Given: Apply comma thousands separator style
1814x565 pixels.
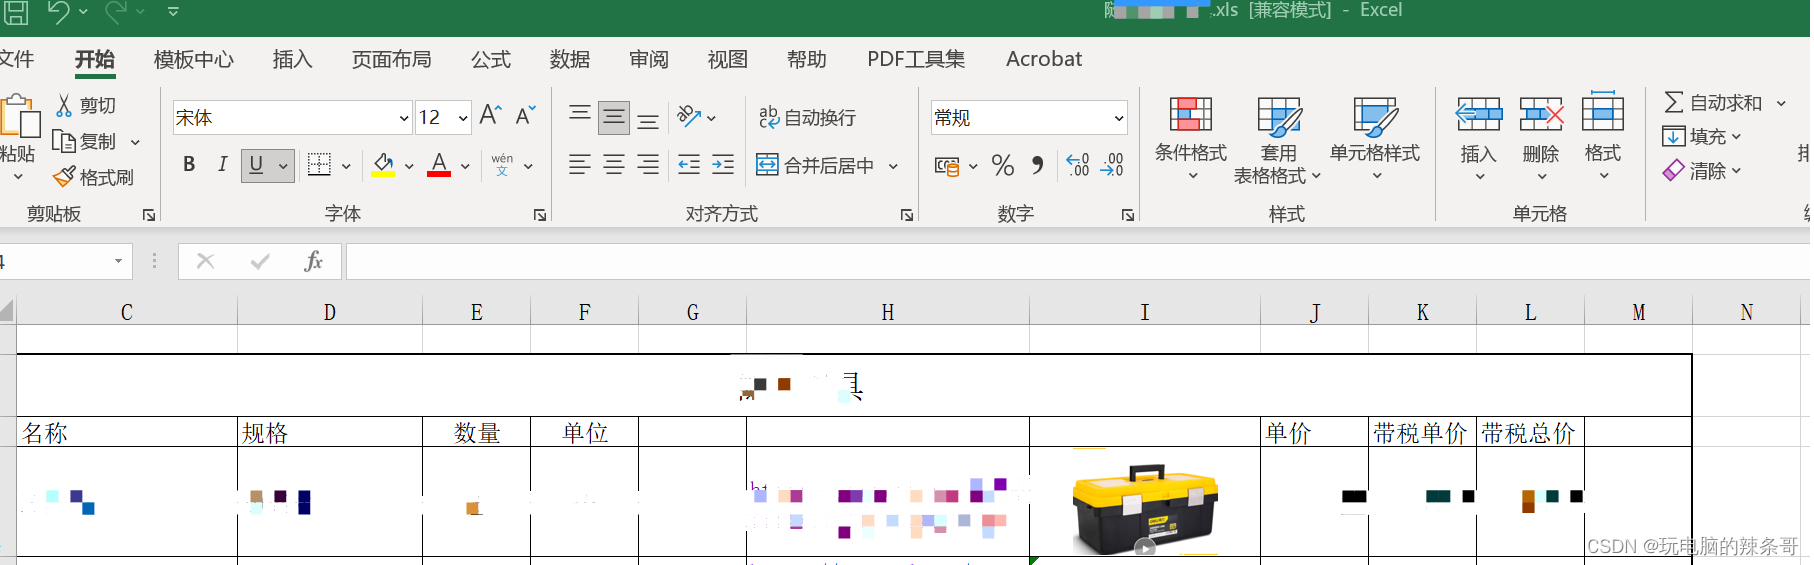Looking at the screenshot, I should 1038,165.
